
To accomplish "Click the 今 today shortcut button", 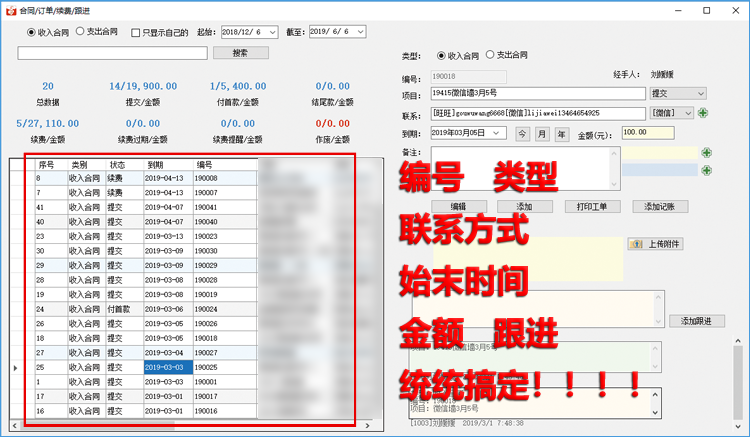I will tap(523, 133).
